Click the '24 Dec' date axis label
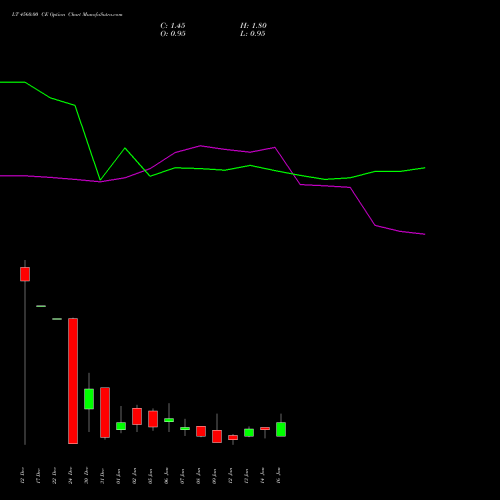Image resolution: width=500 pixels, height=500 pixels. 70,476
